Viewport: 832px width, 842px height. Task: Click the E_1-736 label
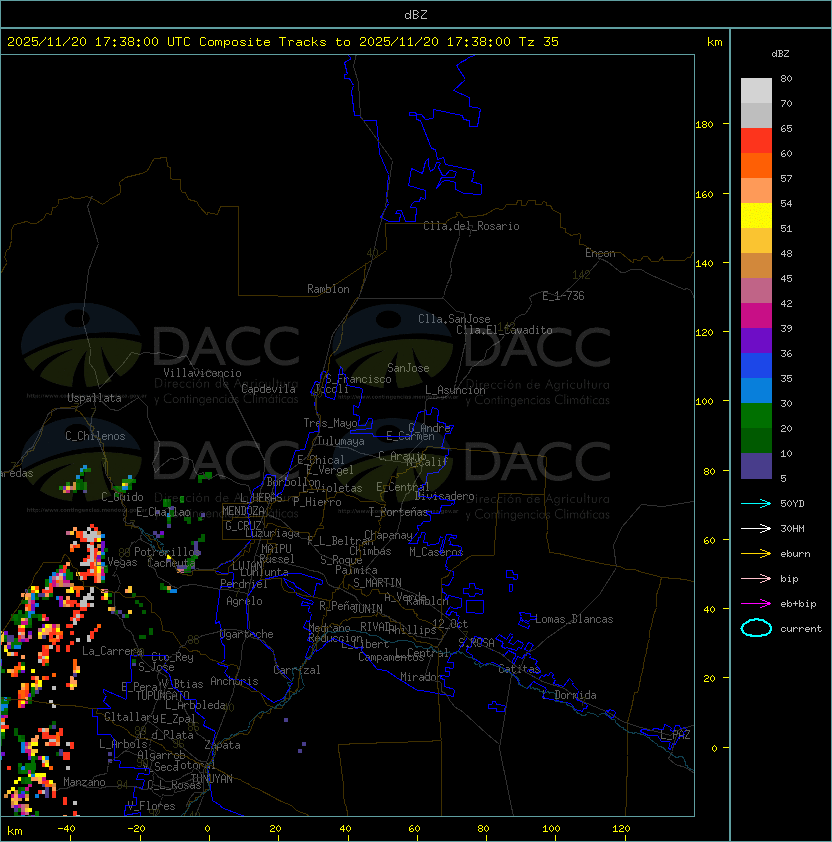pyautogui.click(x=563, y=296)
